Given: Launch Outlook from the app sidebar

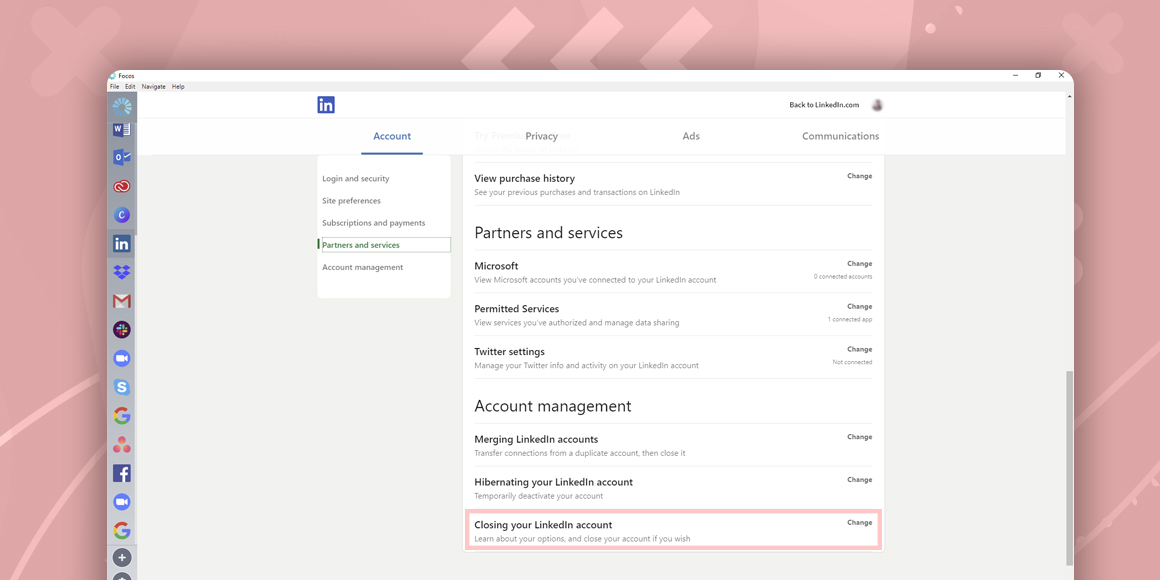Looking at the screenshot, I should tap(122, 158).
